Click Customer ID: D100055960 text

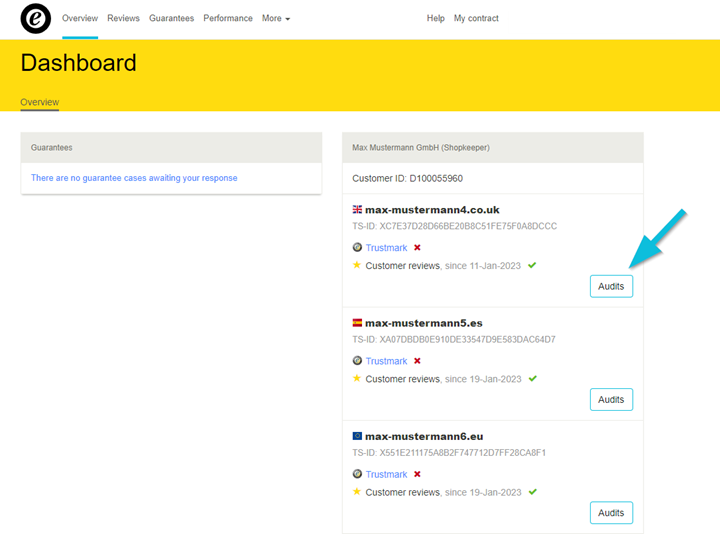[x=407, y=178]
